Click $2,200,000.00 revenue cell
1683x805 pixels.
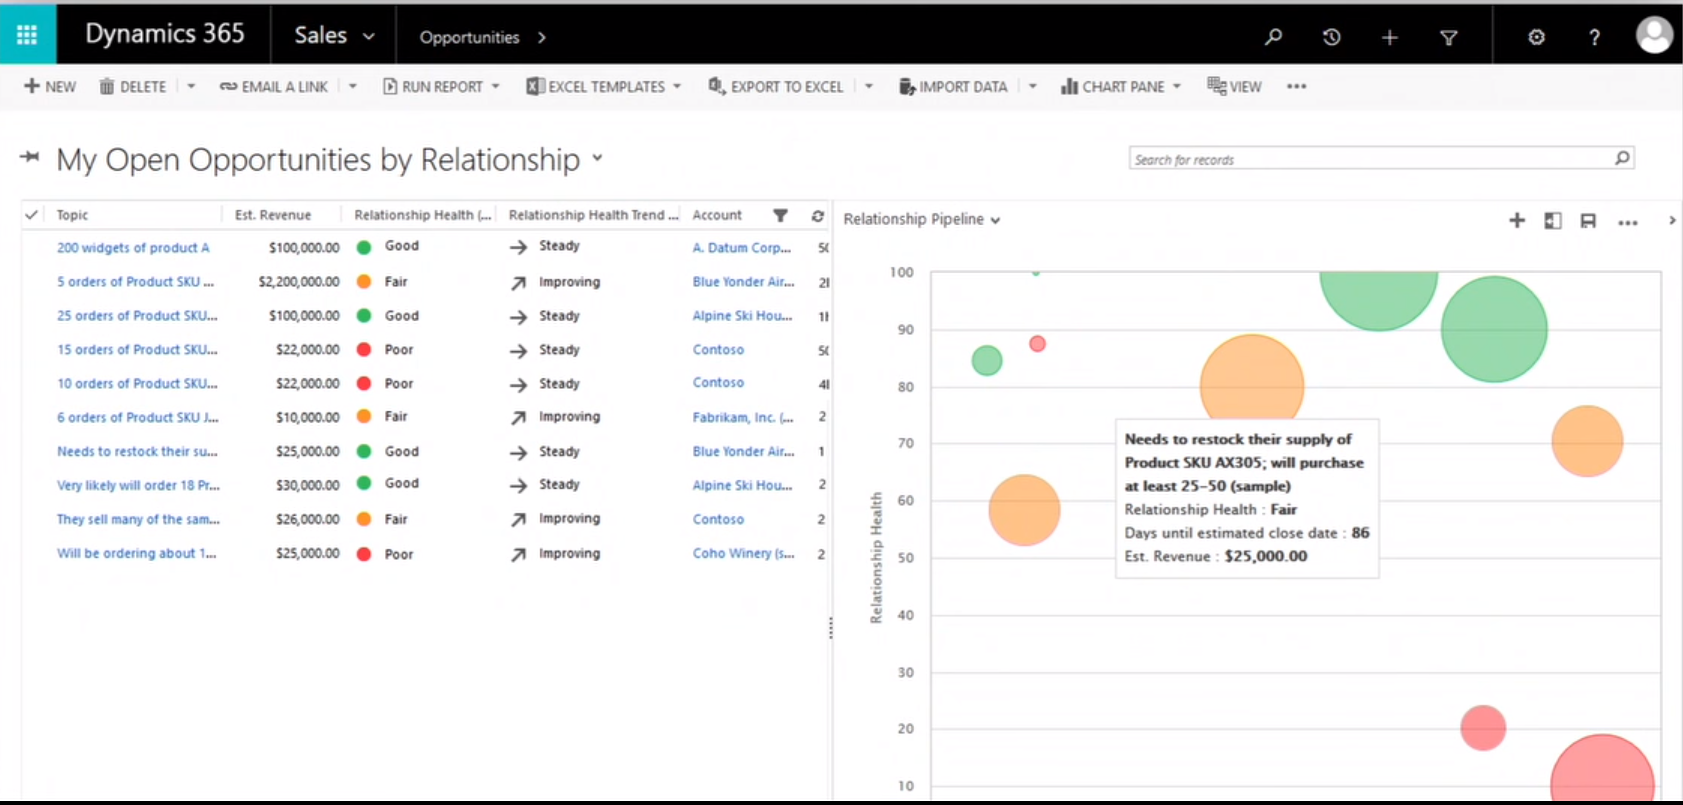(x=299, y=282)
